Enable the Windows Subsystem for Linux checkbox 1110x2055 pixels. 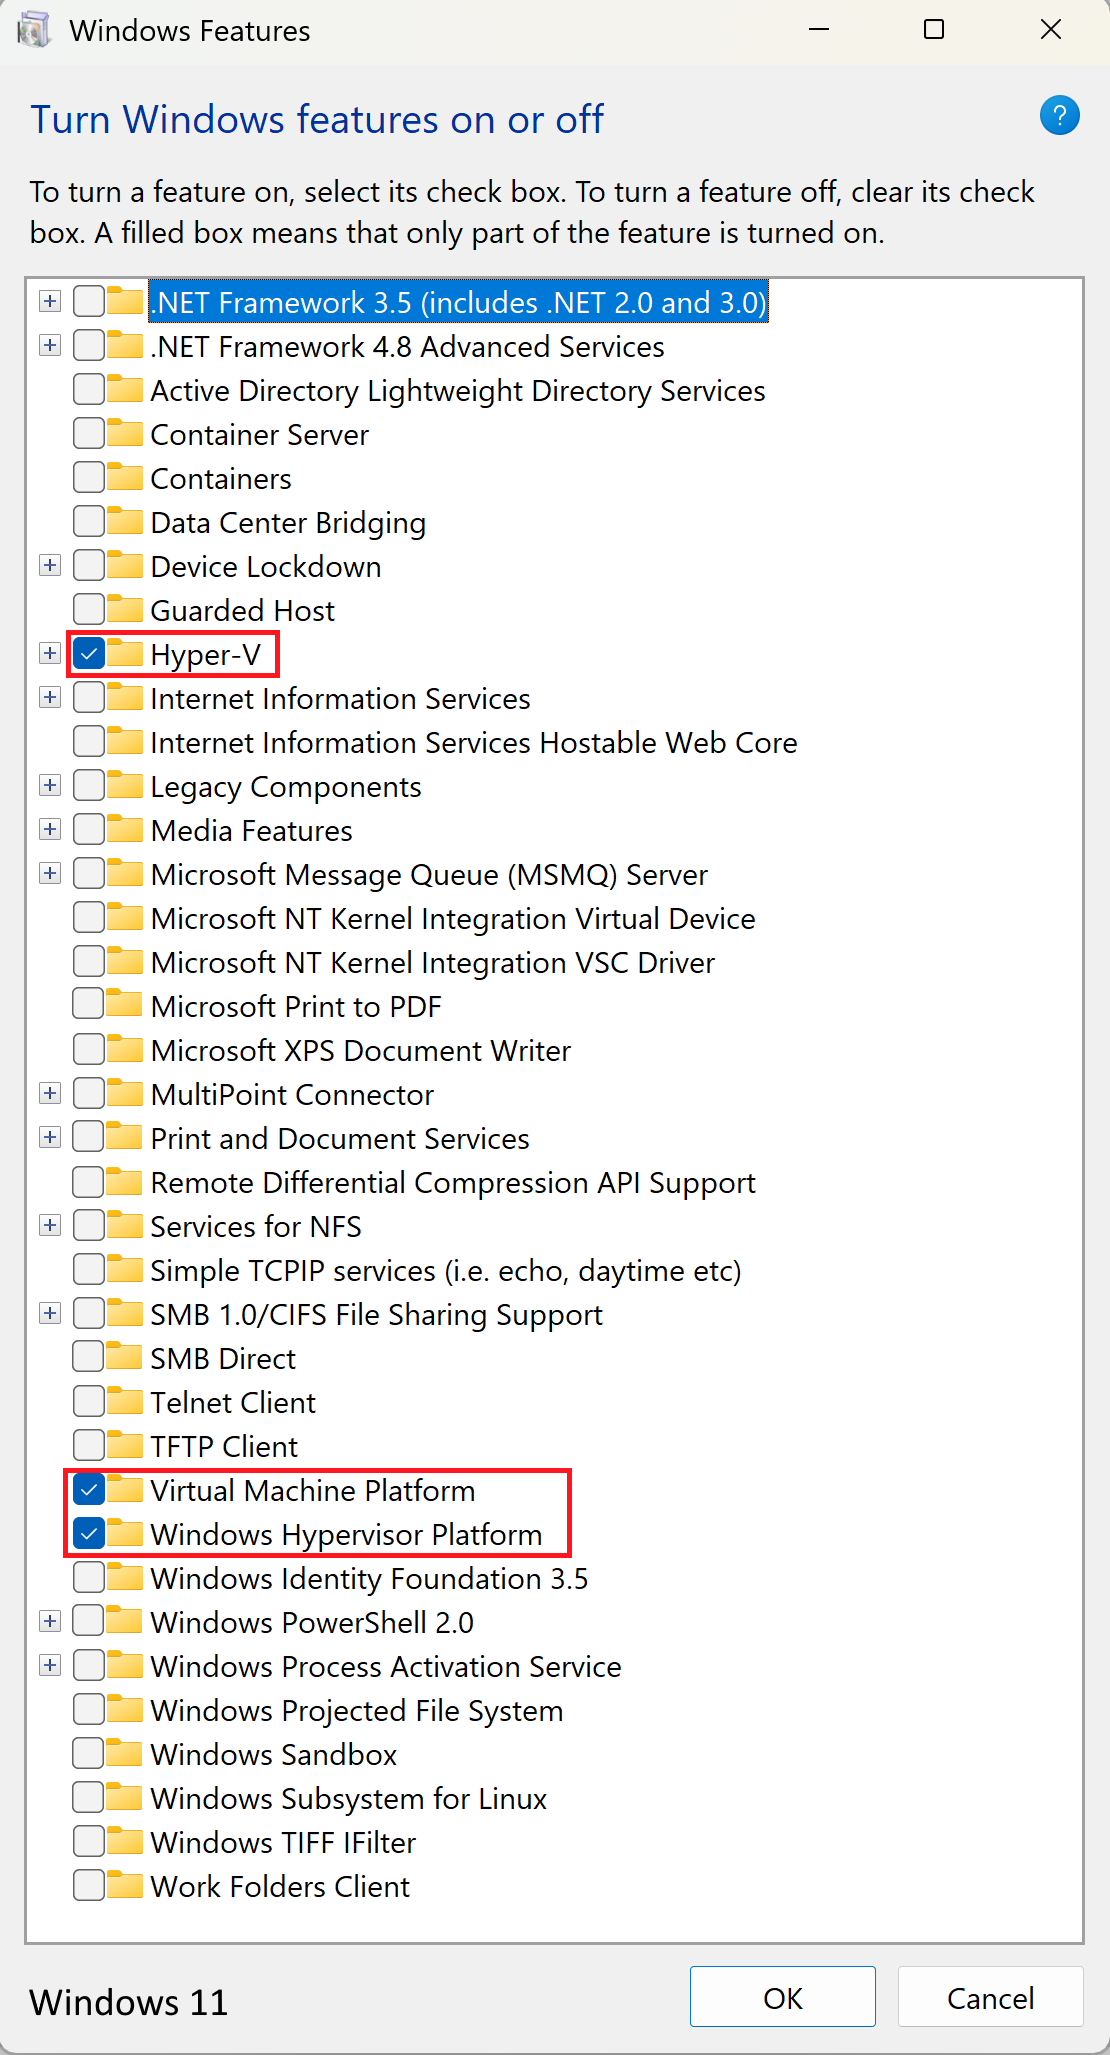tap(89, 1798)
